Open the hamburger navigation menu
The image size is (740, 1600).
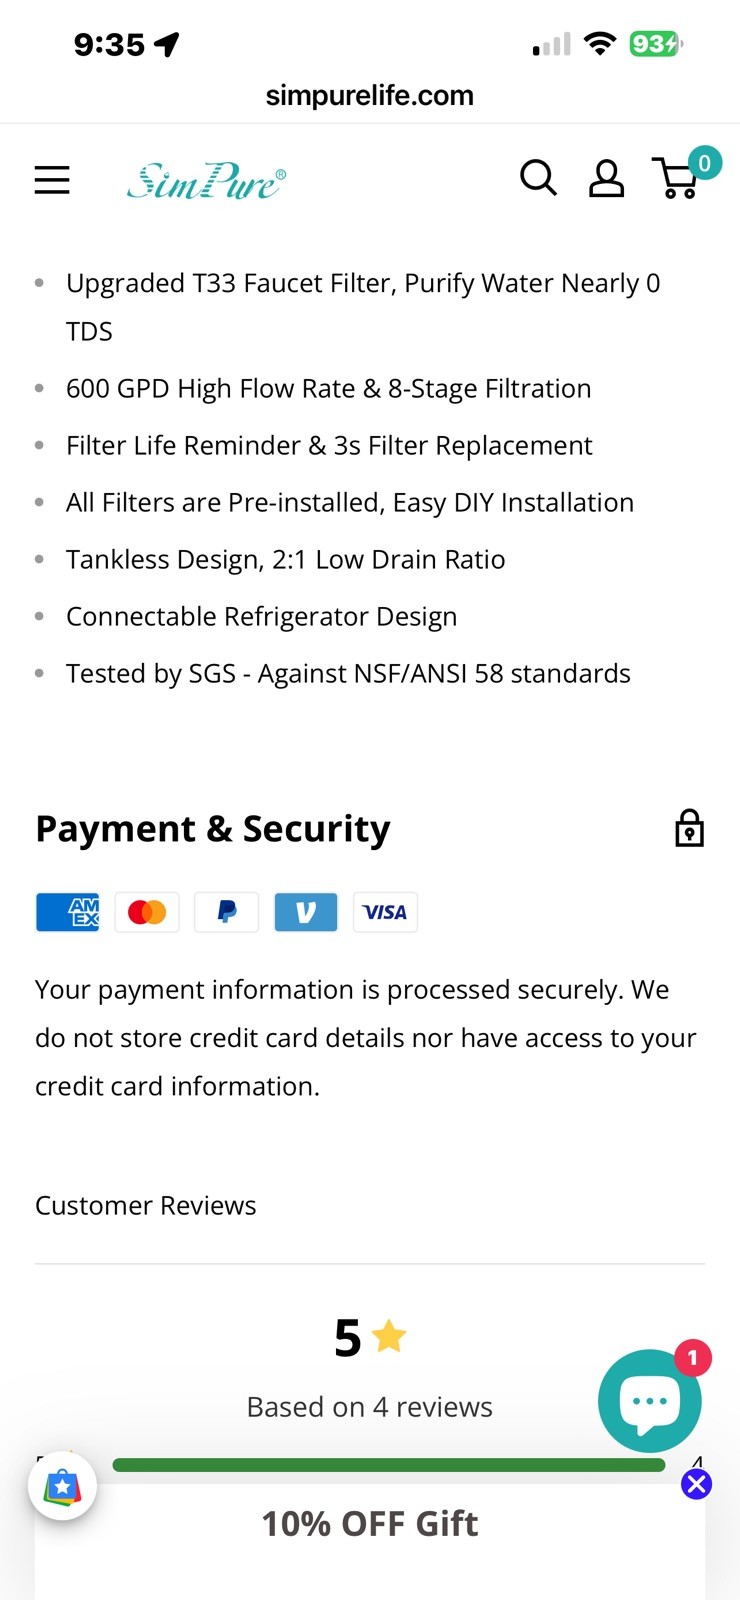point(52,180)
